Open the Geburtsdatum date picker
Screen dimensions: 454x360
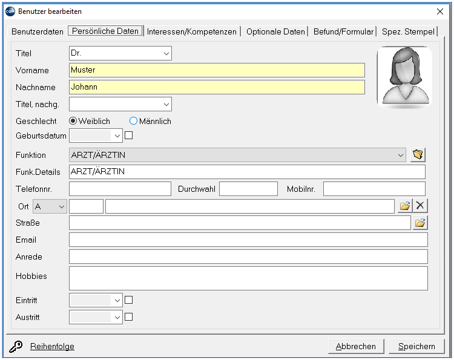[x=117, y=136]
